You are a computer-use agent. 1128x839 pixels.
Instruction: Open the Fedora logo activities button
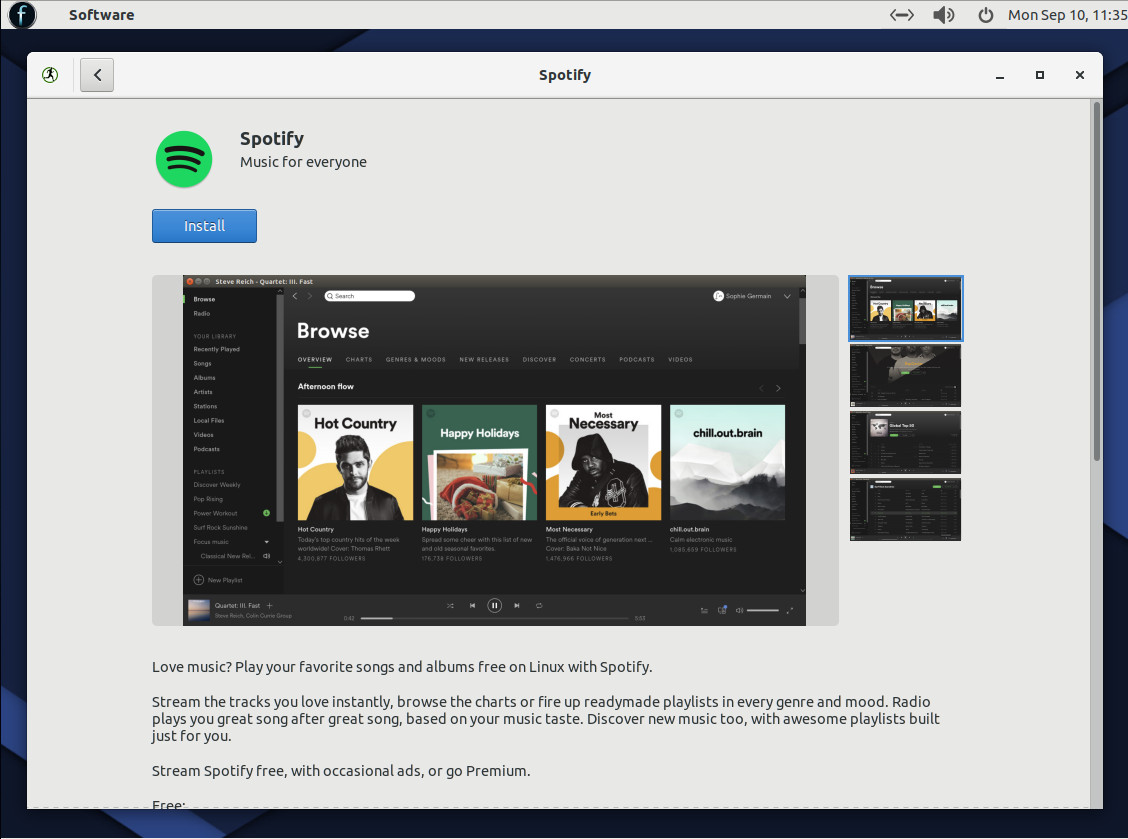22,14
